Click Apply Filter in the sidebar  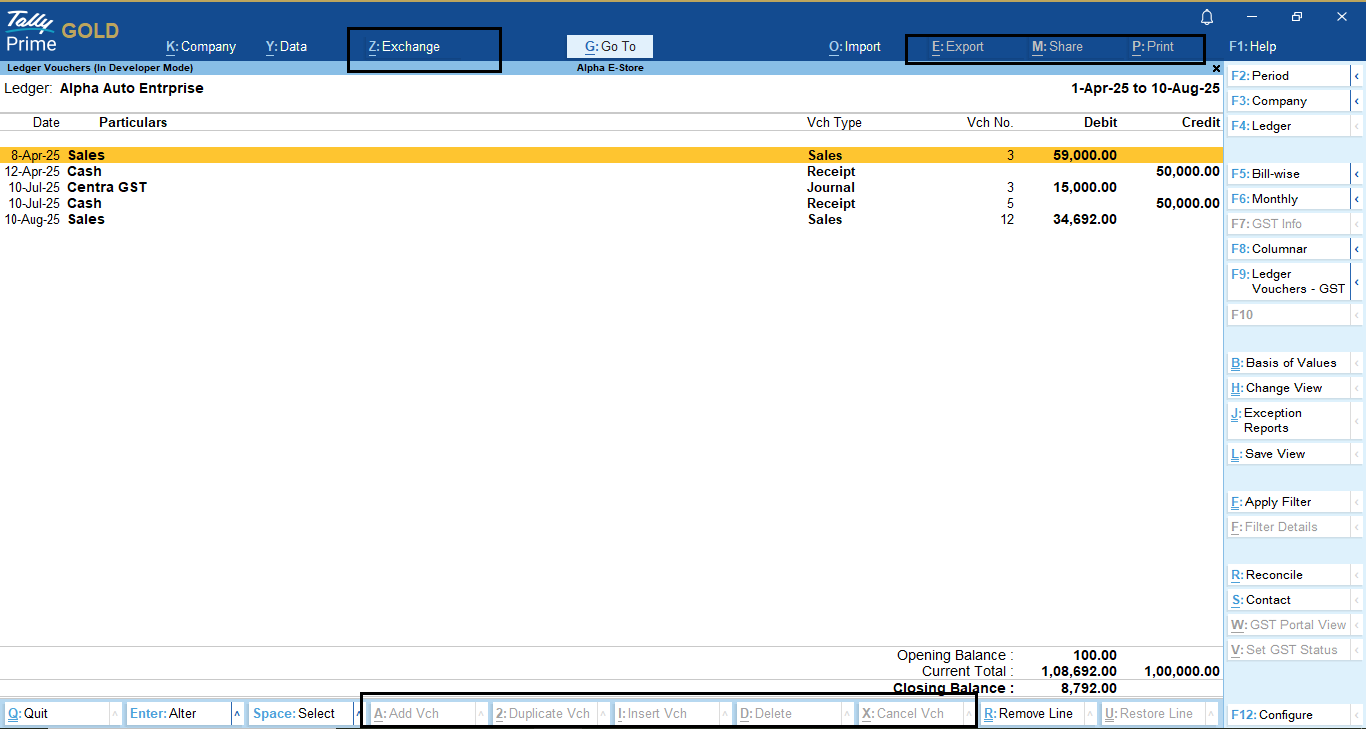tap(1284, 502)
